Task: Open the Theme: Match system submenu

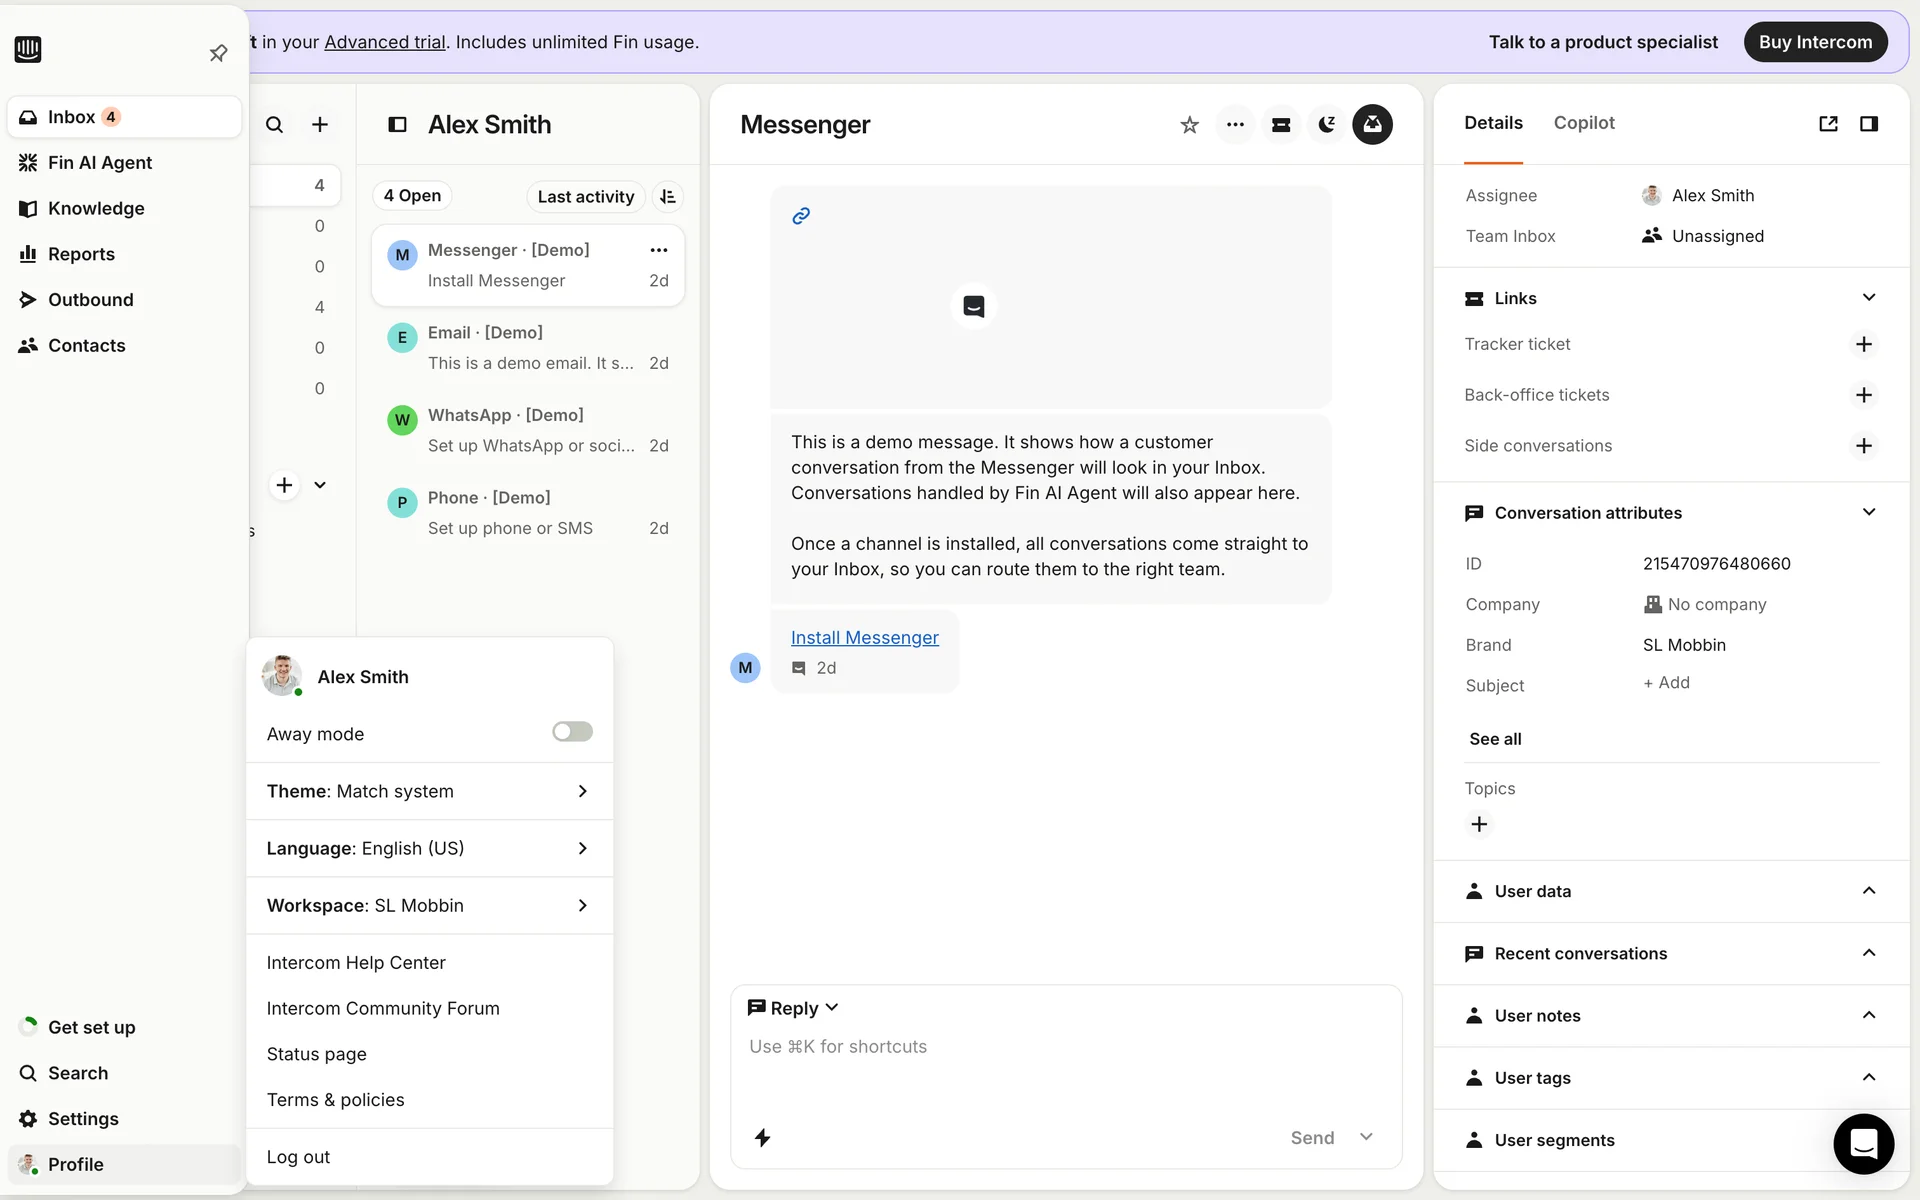Action: coord(429,791)
